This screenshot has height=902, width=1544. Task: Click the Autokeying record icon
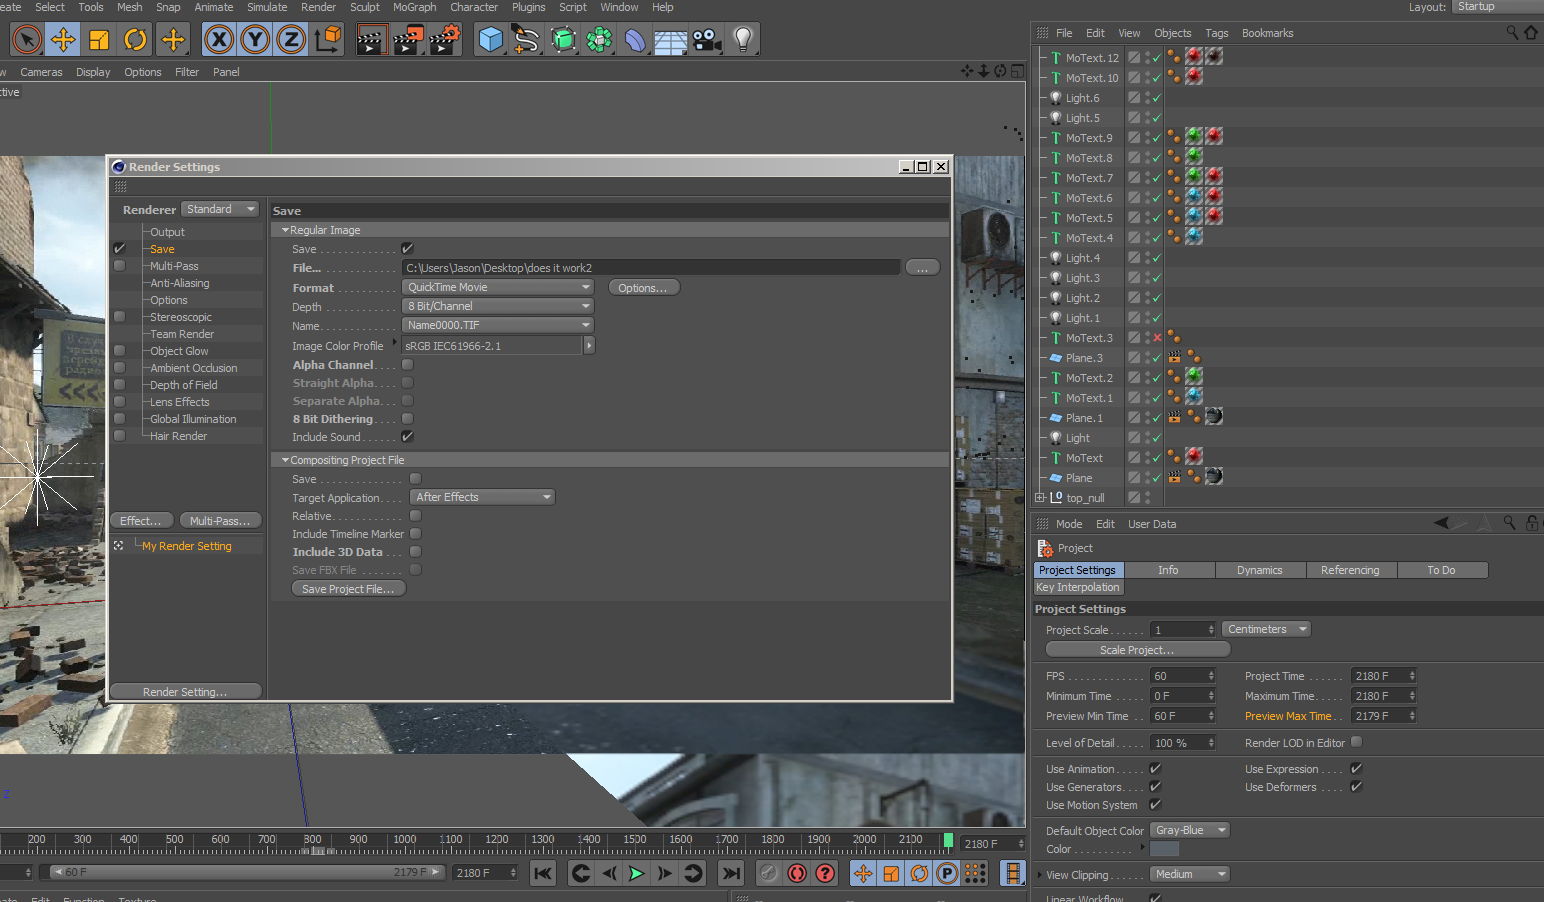[x=797, y=873]
